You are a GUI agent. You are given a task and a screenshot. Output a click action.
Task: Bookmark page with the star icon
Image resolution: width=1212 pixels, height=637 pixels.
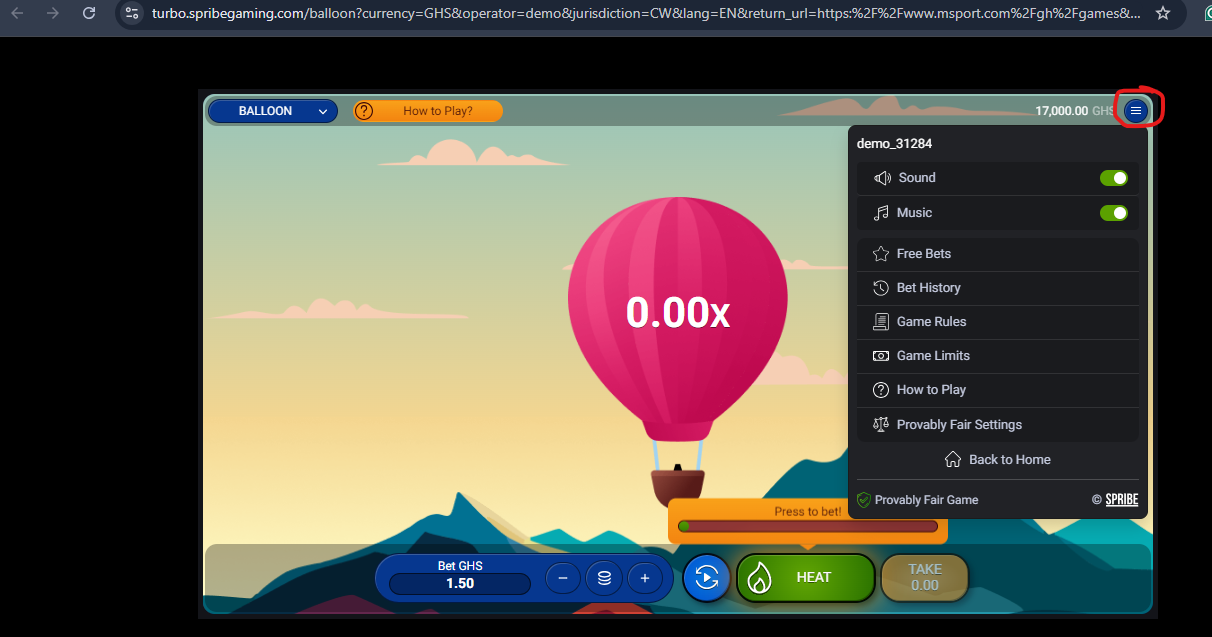point(1162,13)
